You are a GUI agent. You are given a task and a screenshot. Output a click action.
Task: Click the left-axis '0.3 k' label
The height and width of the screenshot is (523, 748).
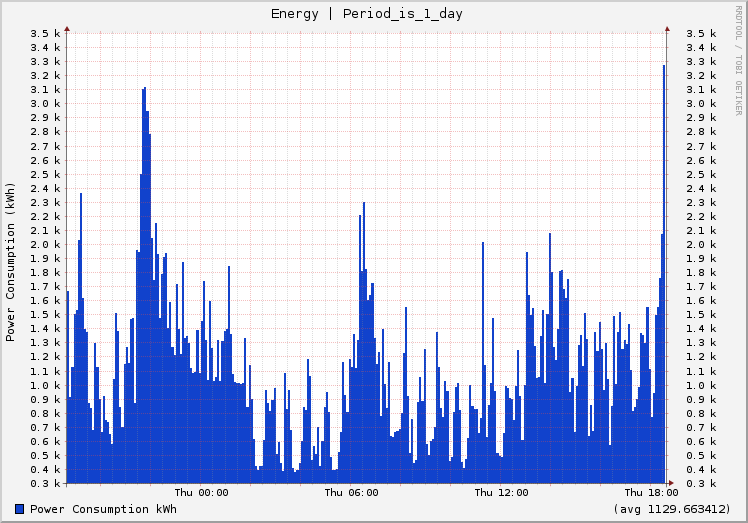coord(45,483)
